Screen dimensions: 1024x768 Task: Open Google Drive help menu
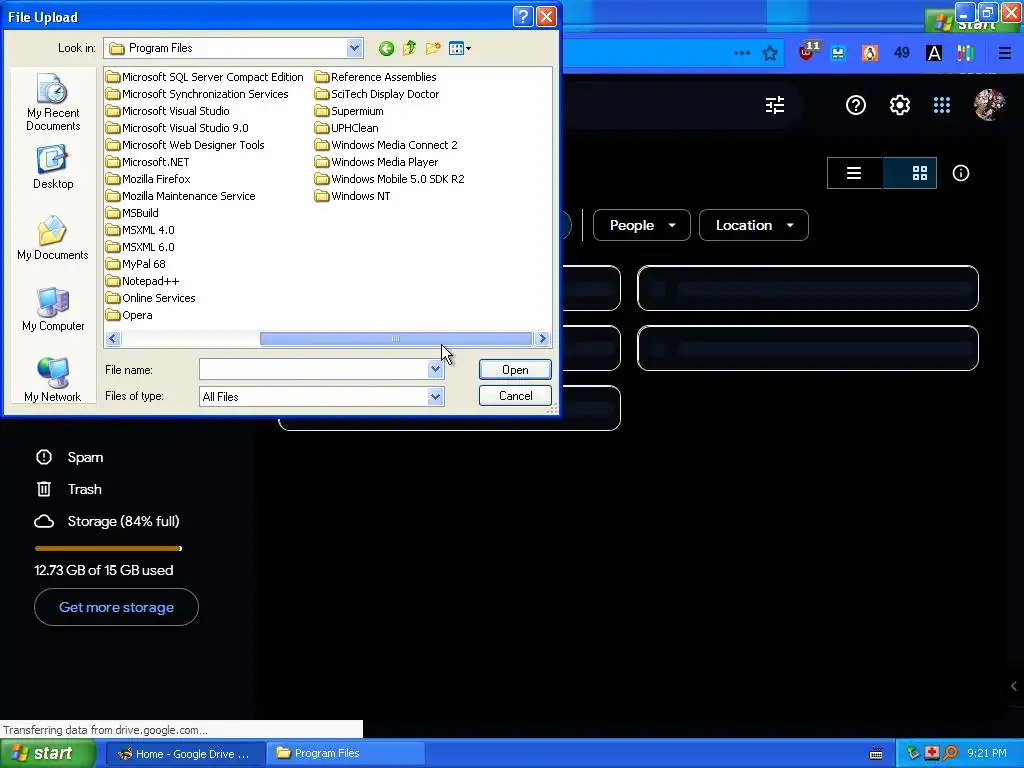(x=856, y=105)
